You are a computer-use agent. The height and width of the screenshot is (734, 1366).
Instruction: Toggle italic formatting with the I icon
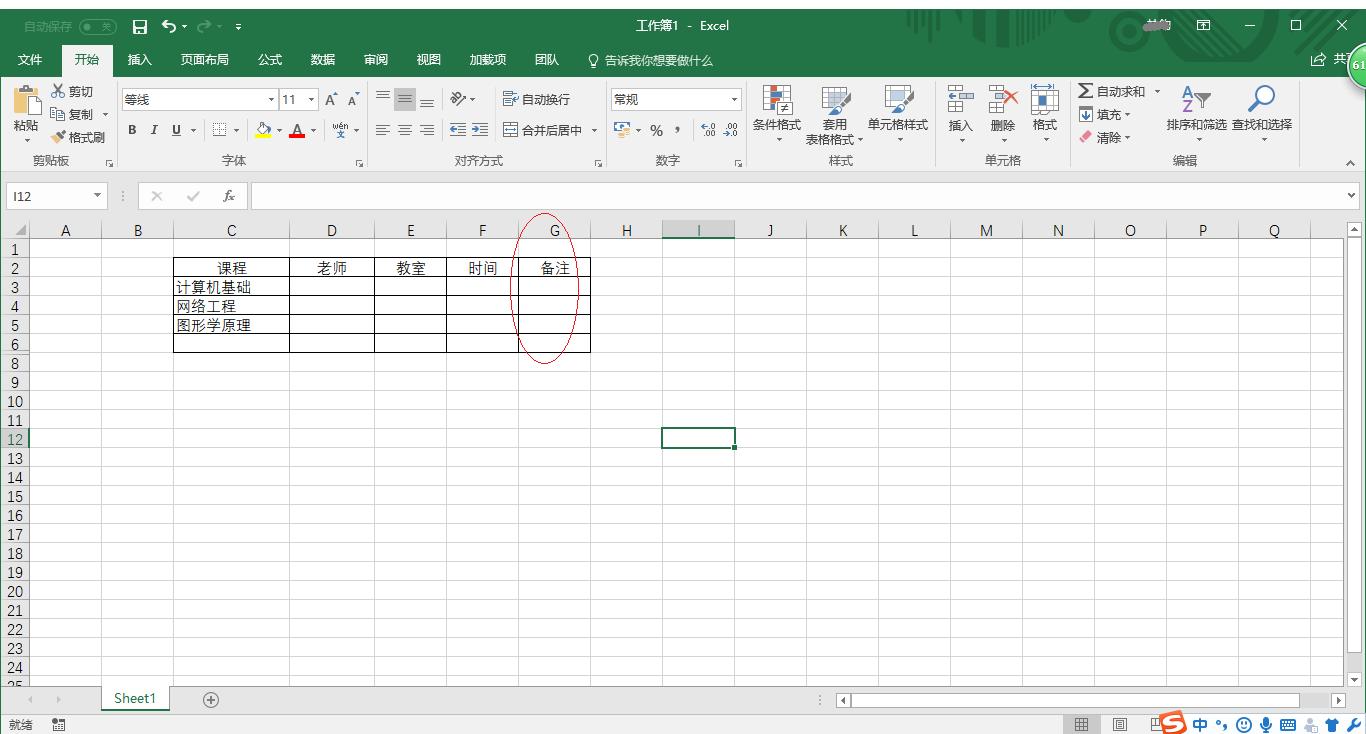(x=153, y=129)
